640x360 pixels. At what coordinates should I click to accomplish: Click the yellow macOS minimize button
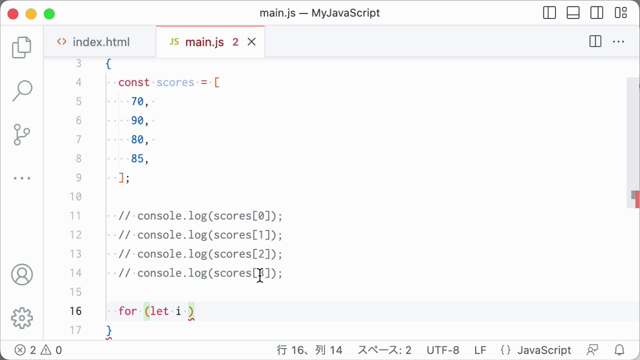click(31, 14)
